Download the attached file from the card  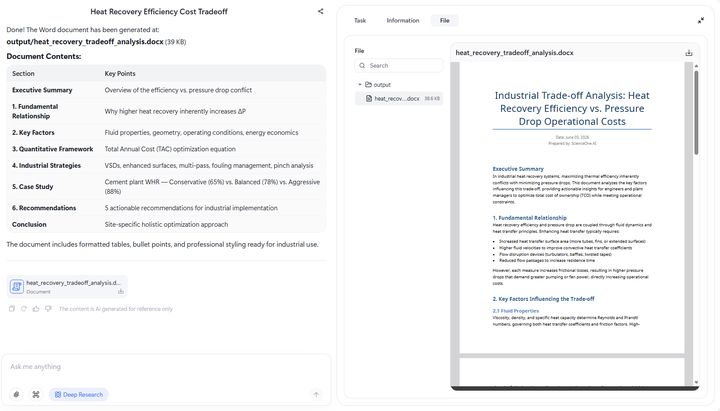[121, 291]
